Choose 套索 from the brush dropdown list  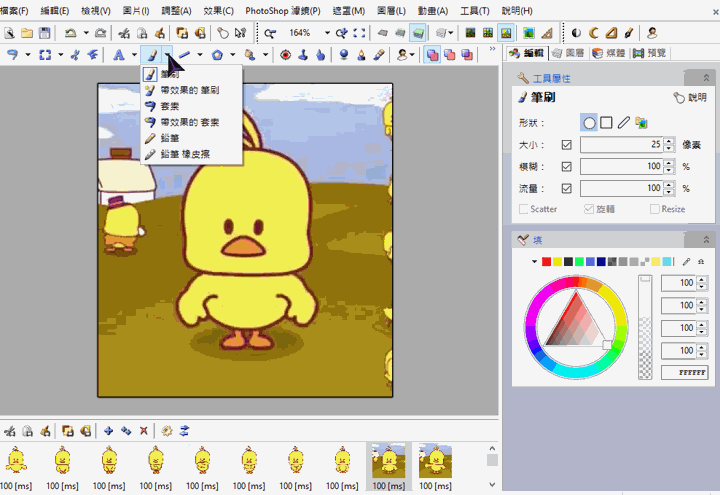(x=191, y=106)
